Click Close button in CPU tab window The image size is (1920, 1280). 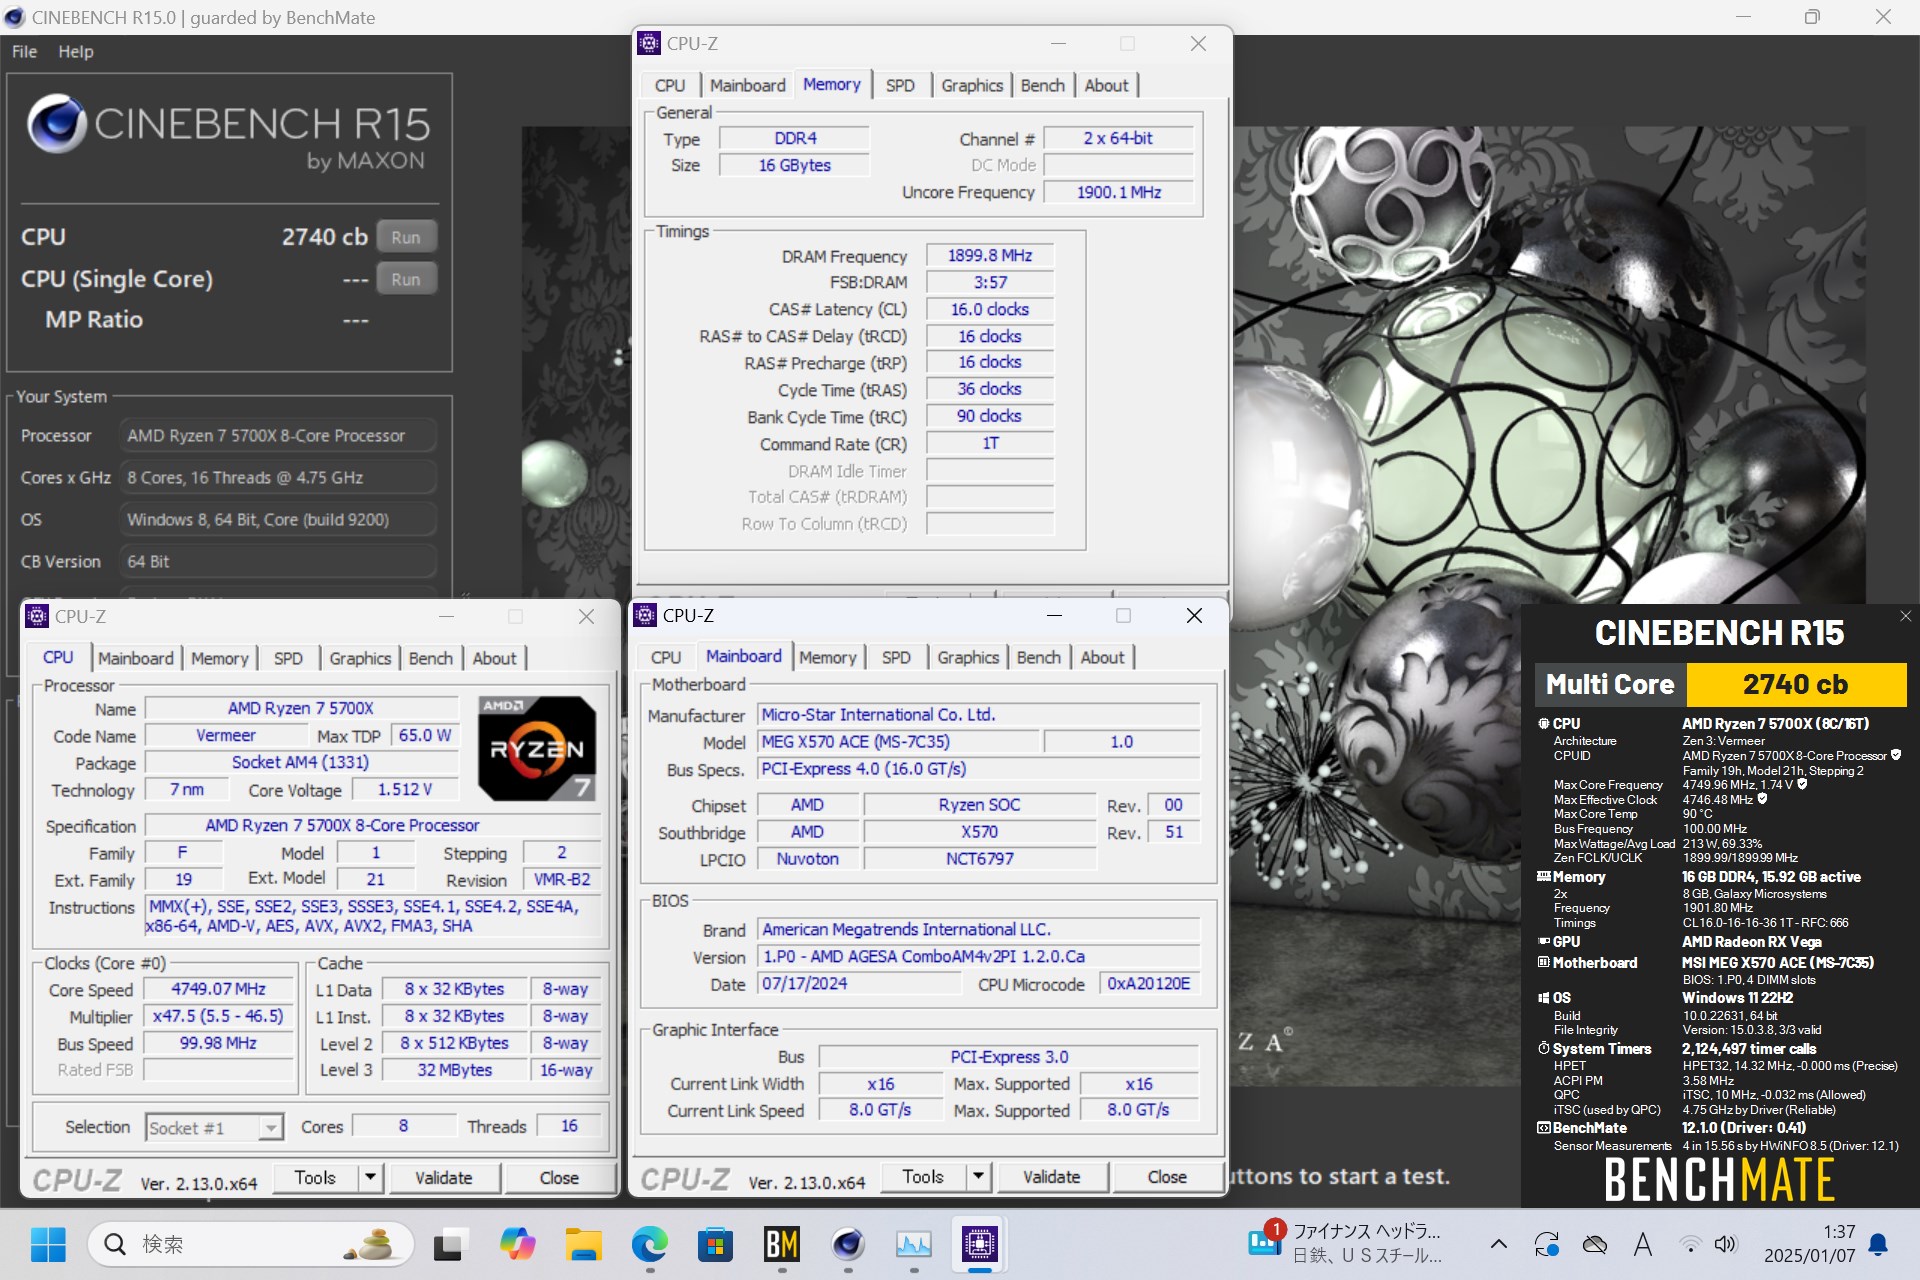559,1178
